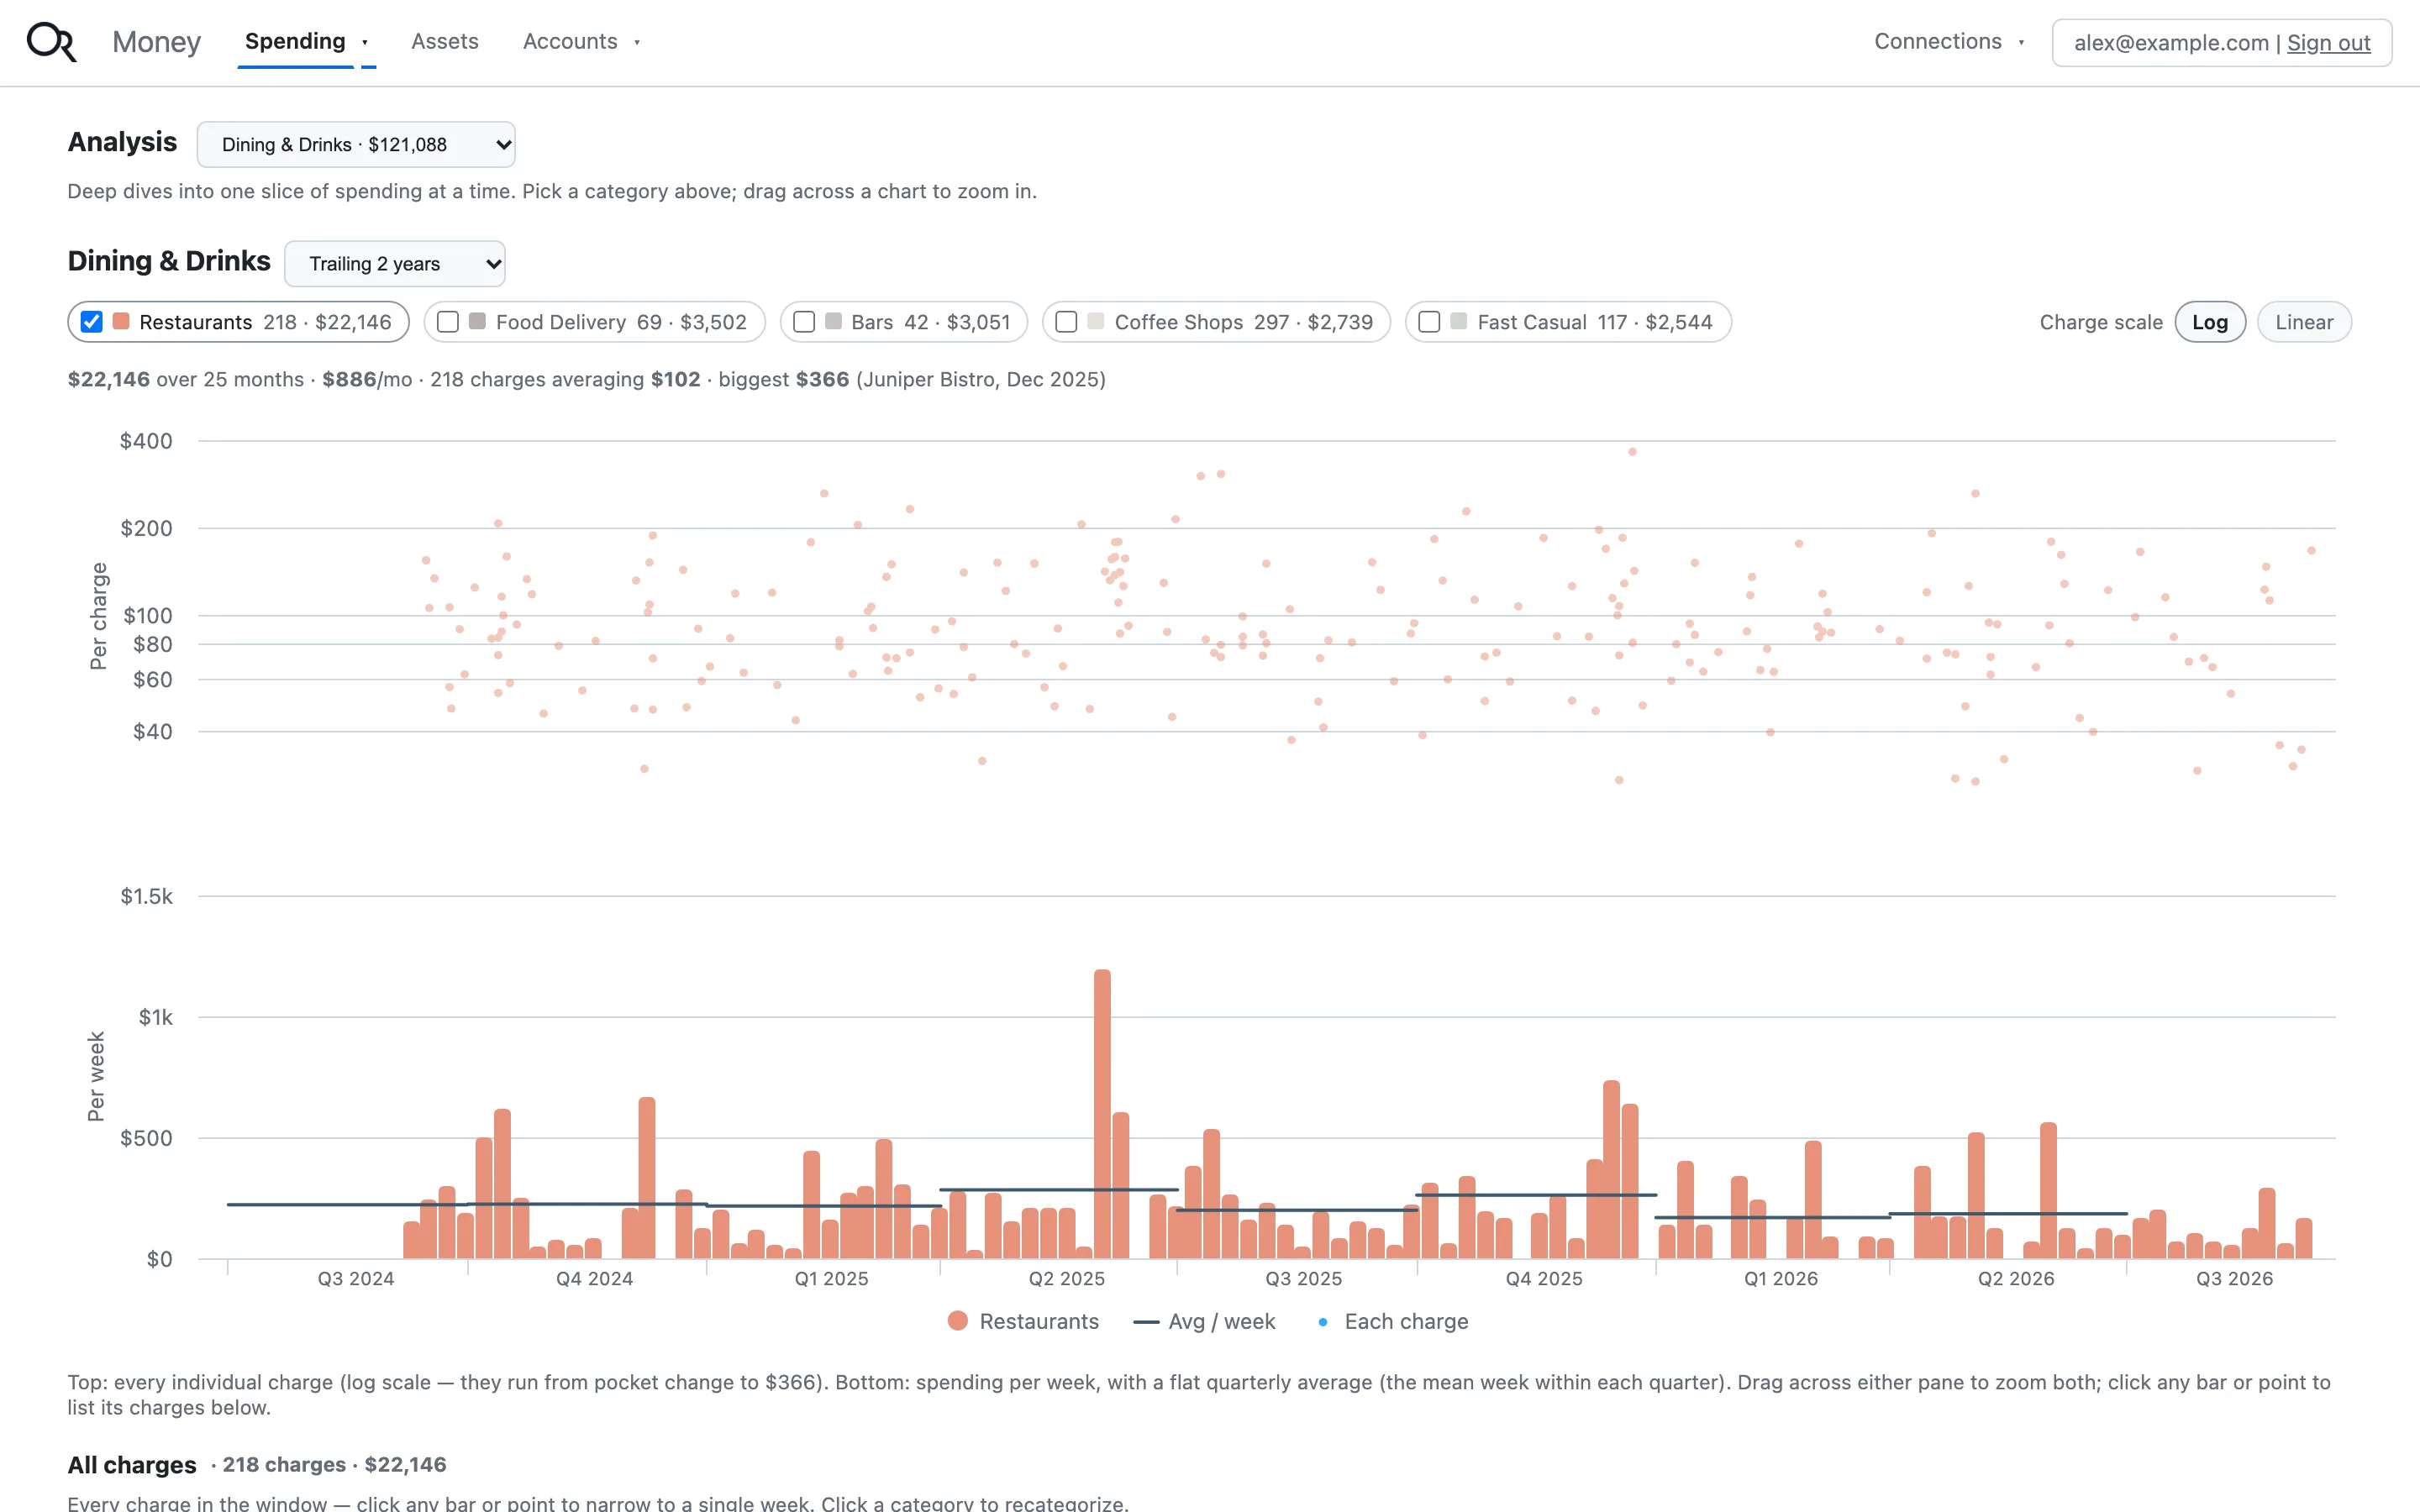Enable the Coffee Shops checkbox
Screen dimensions: 2420x1512
coord(1066,322)
